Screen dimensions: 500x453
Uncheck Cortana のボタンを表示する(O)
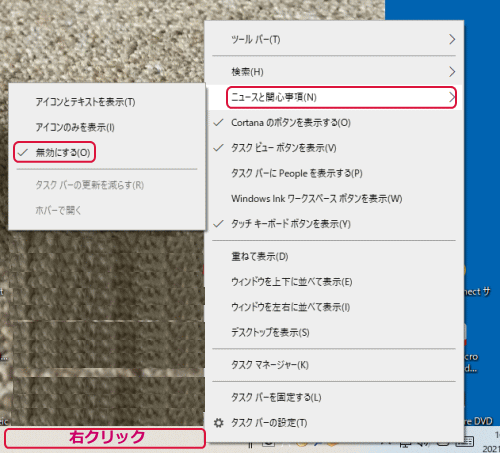pyautogui.click(x=334, y=123)
